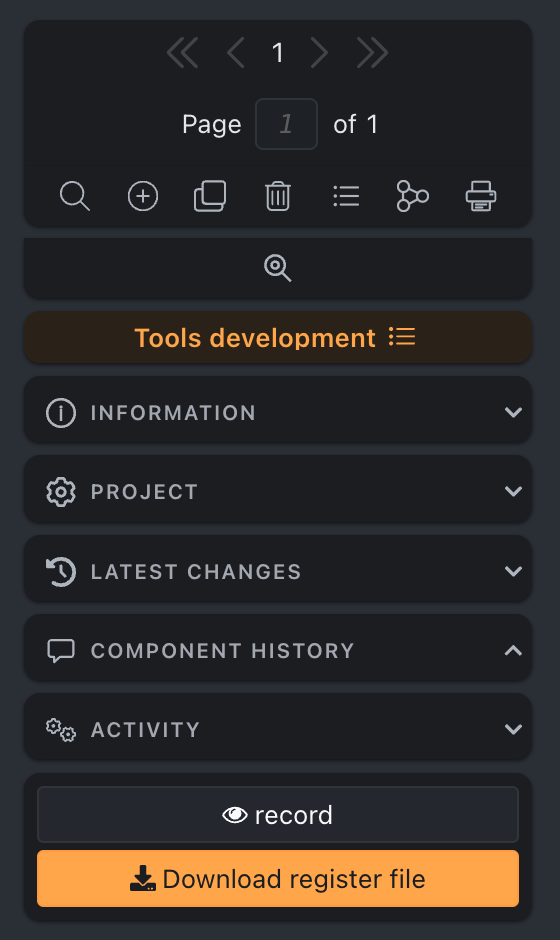The image size is (560, 940).
Task: Go to last page double-right arrows
Action: 372,53
